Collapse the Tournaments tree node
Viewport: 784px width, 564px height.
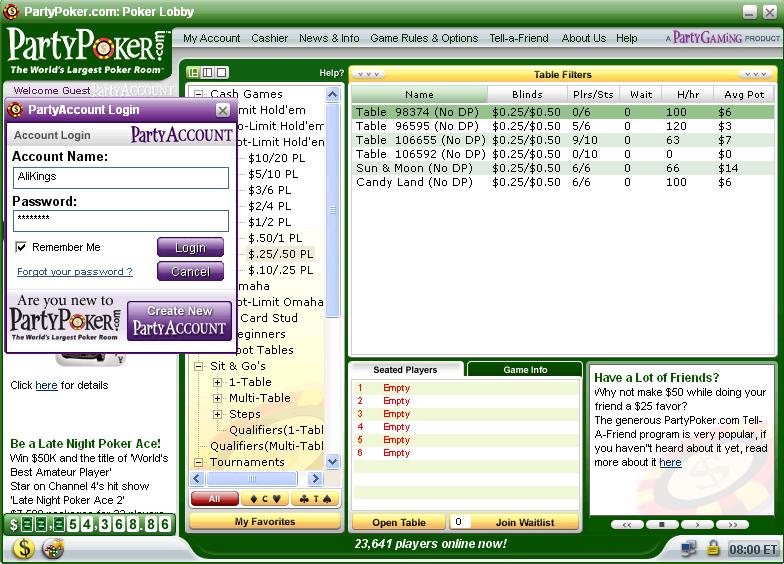(x=198, y=462)
